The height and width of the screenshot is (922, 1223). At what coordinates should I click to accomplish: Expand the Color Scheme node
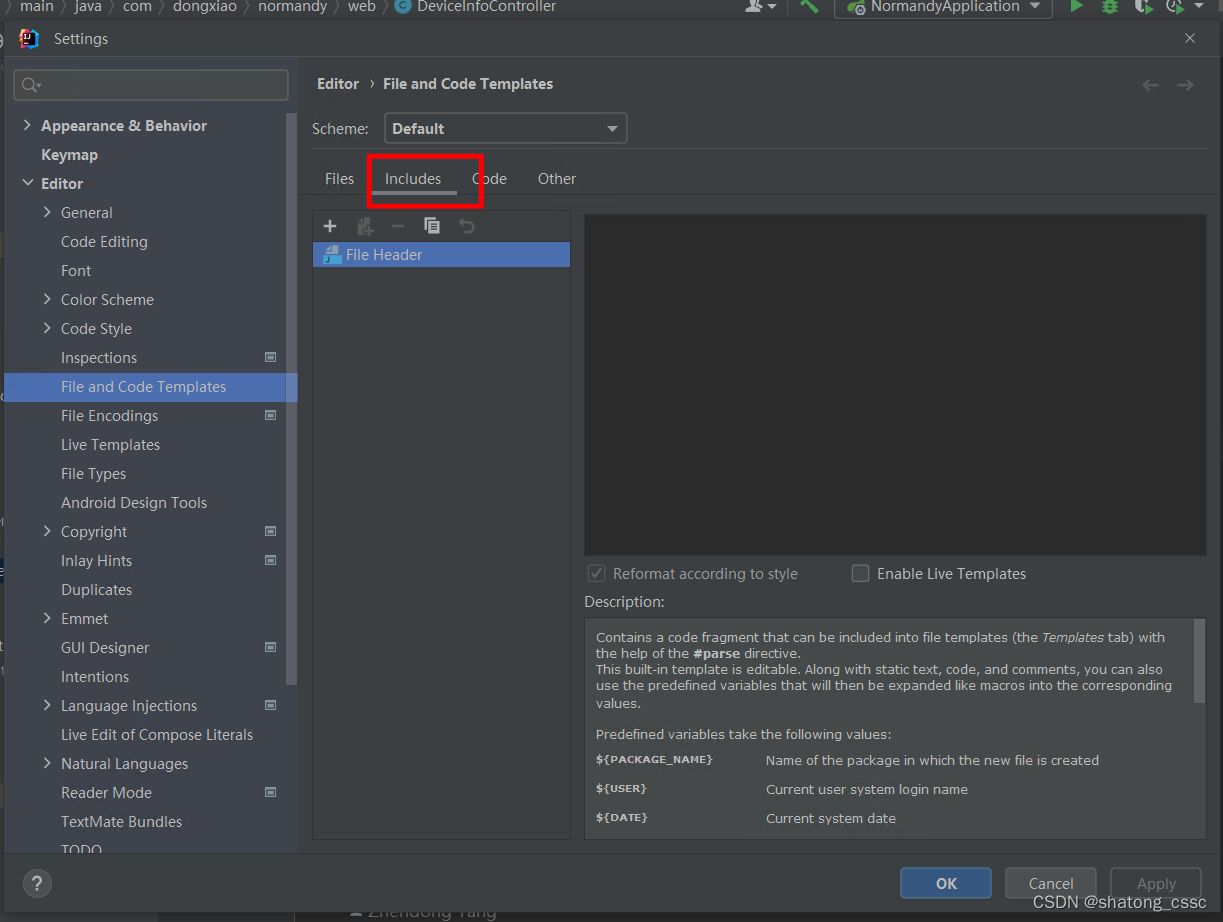(47, 299)
